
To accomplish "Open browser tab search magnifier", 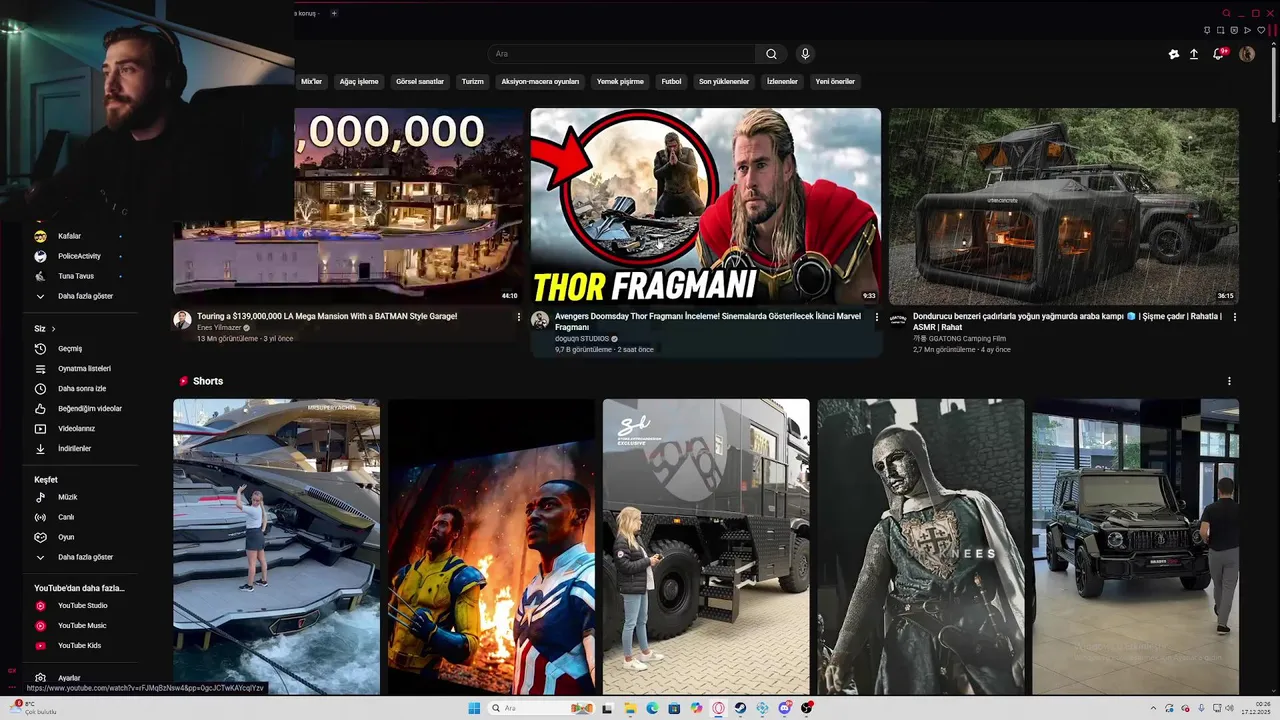I will pyautogui.click(x=1226, y=13).
